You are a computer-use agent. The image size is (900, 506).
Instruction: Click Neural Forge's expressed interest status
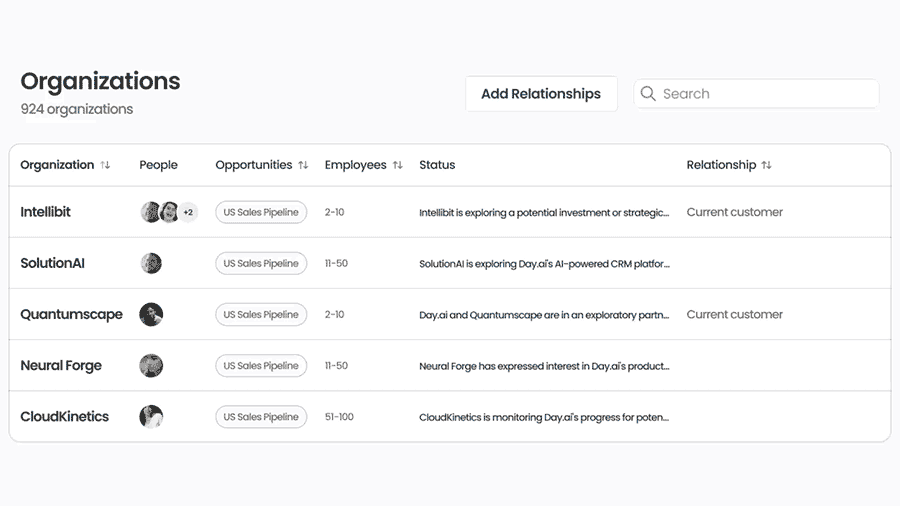544,366
